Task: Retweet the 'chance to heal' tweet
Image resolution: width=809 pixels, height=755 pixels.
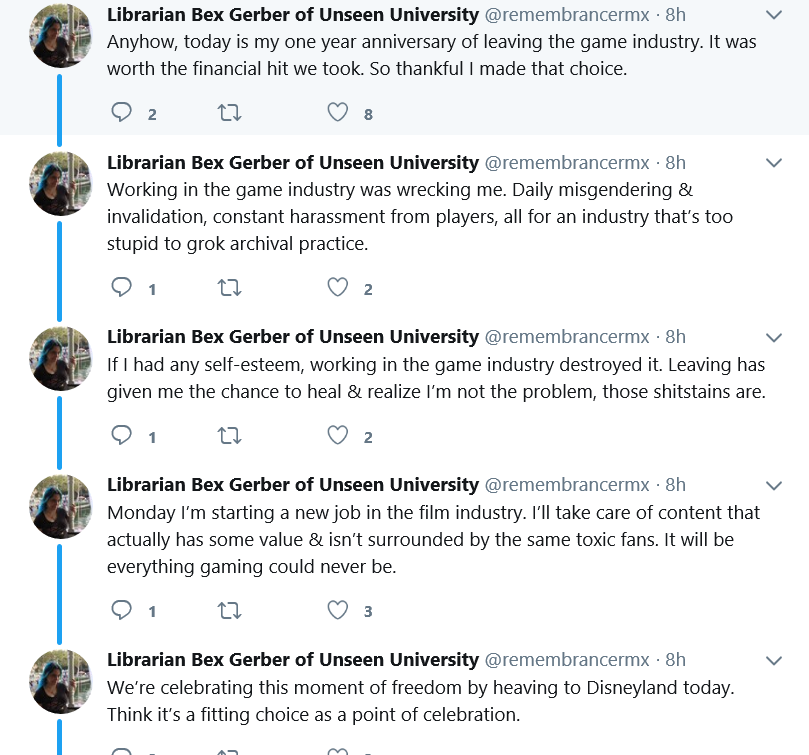Action: tap(229, 436)
